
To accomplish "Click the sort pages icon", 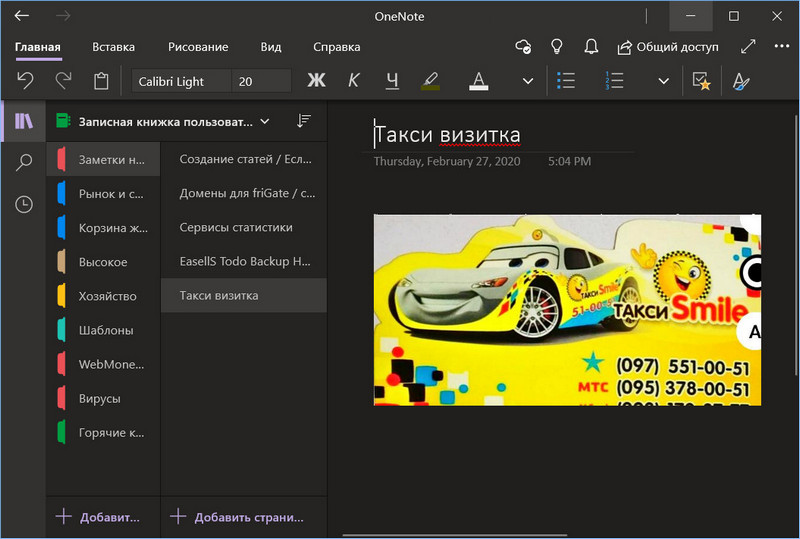I will click(x=304, y=122).
